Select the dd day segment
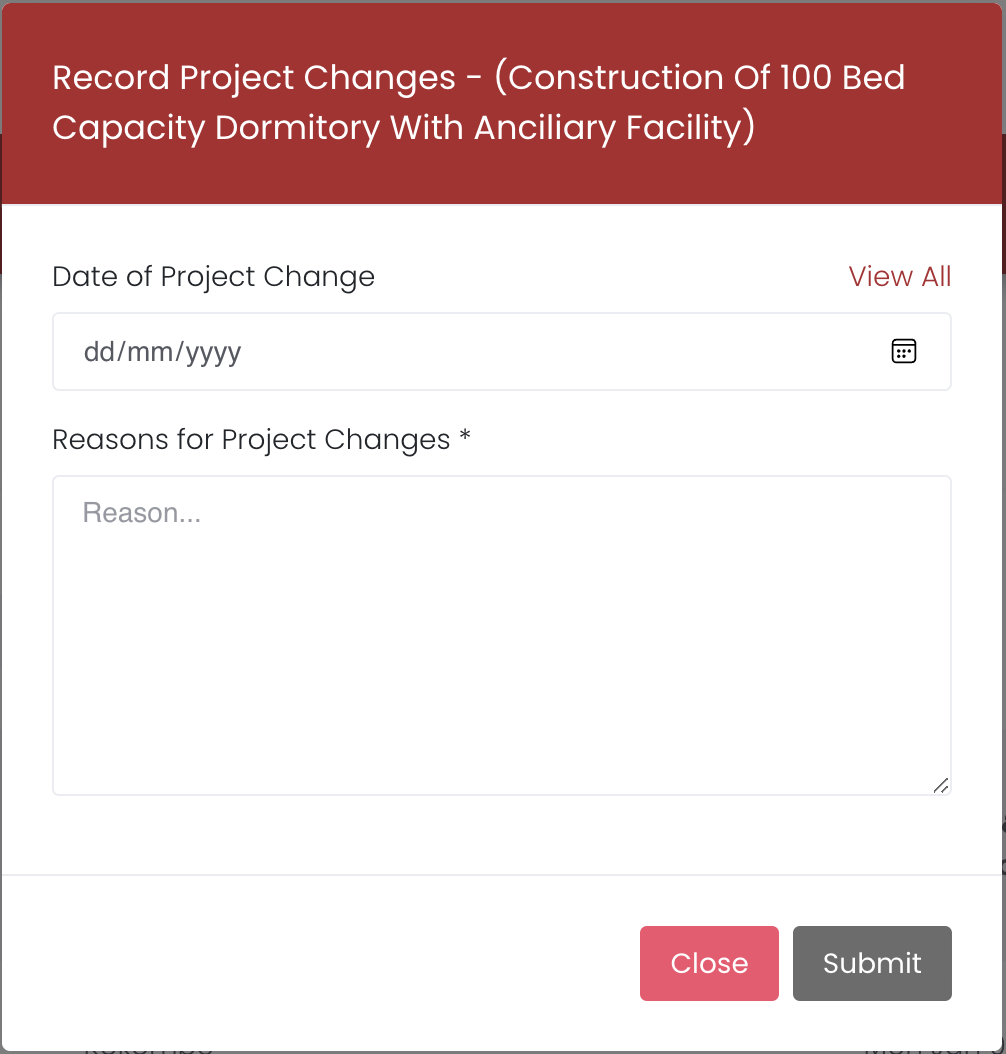This screenshot has width=1006, height=1054. 97,352
